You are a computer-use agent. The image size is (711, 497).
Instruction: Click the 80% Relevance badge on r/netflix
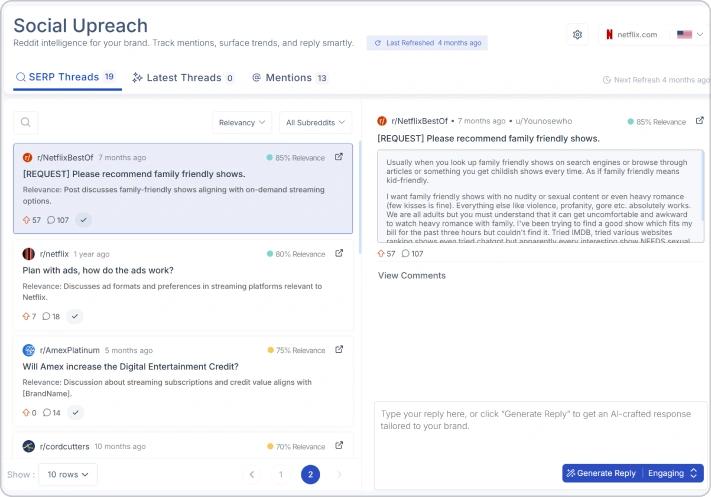(296, 254)
